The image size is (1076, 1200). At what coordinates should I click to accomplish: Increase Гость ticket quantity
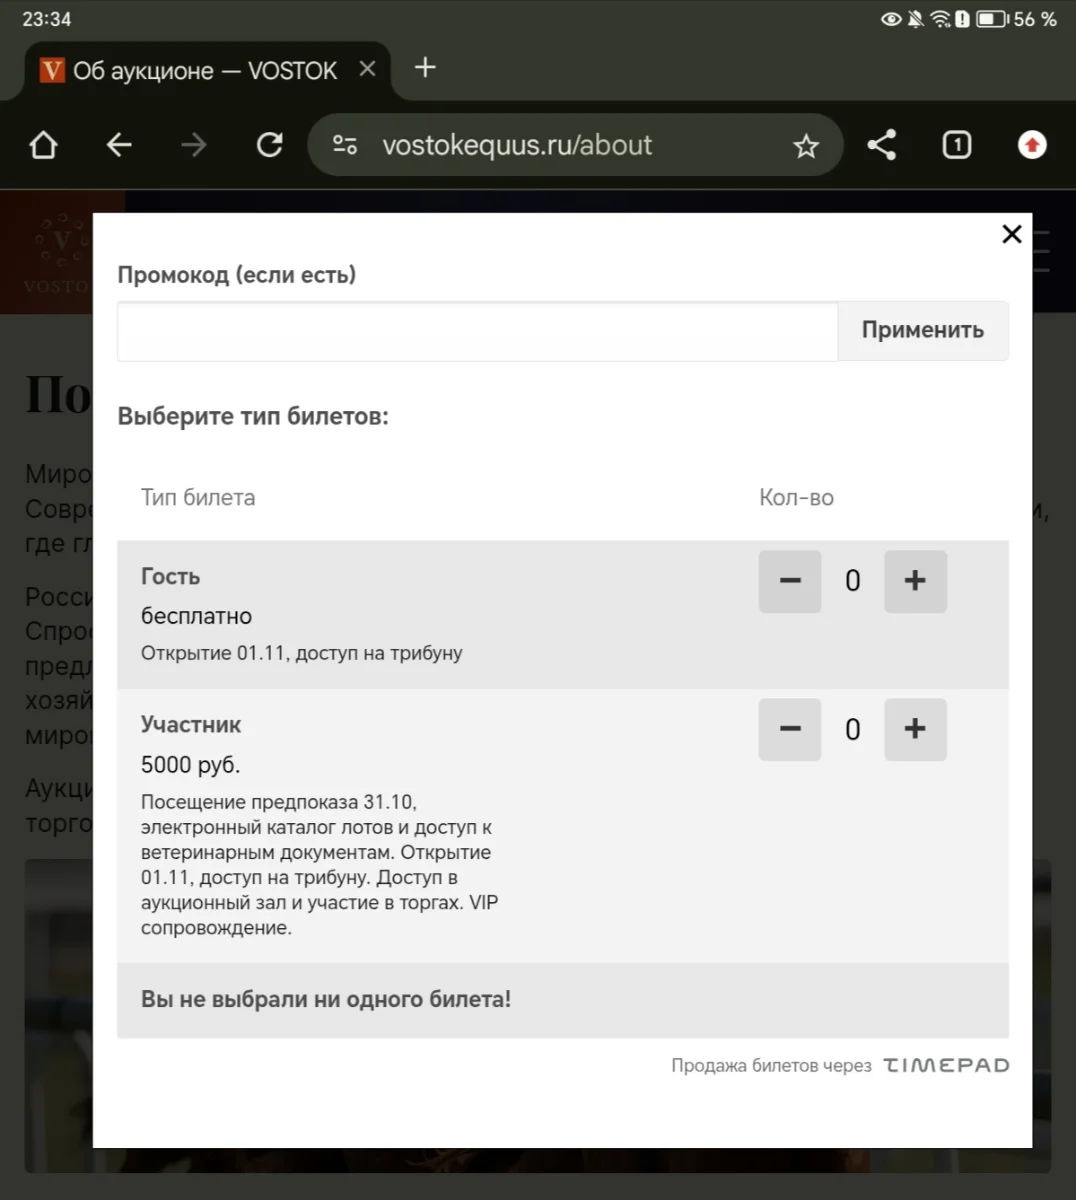tap(915, 581)
